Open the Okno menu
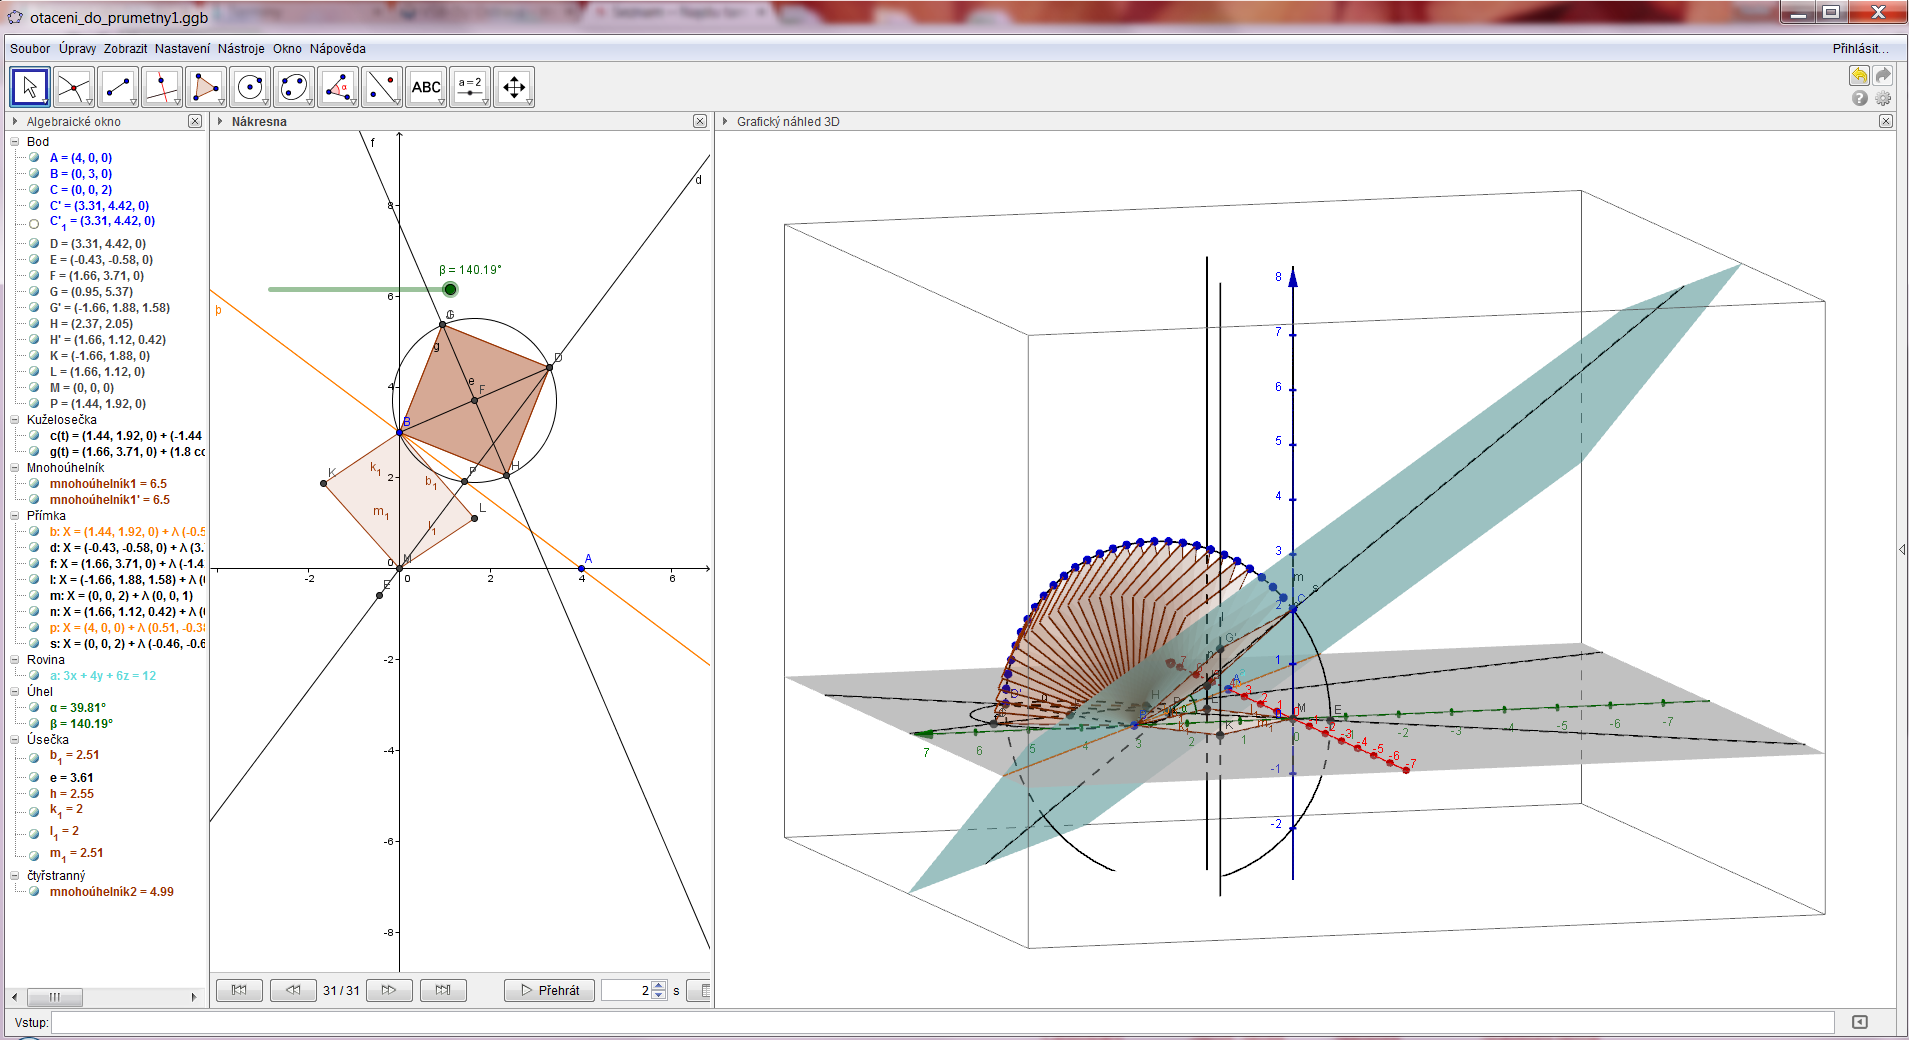 click(287, 49)
